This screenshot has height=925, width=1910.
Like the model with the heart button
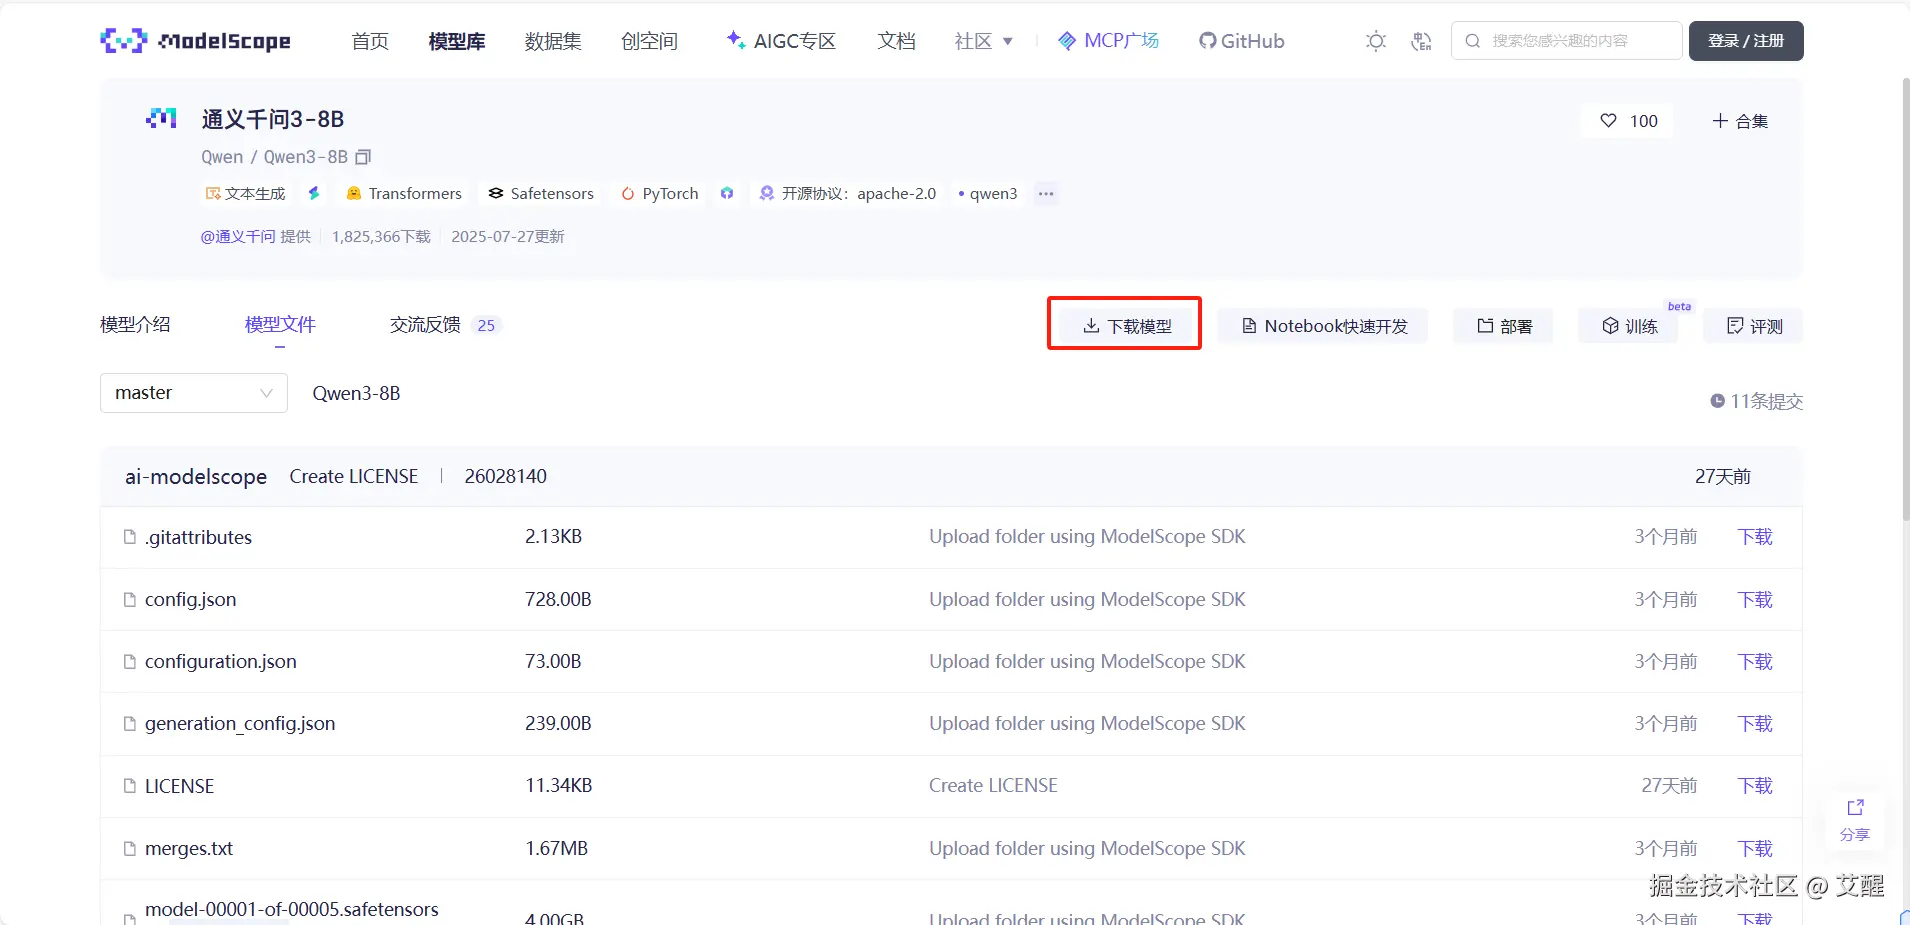1629,121
